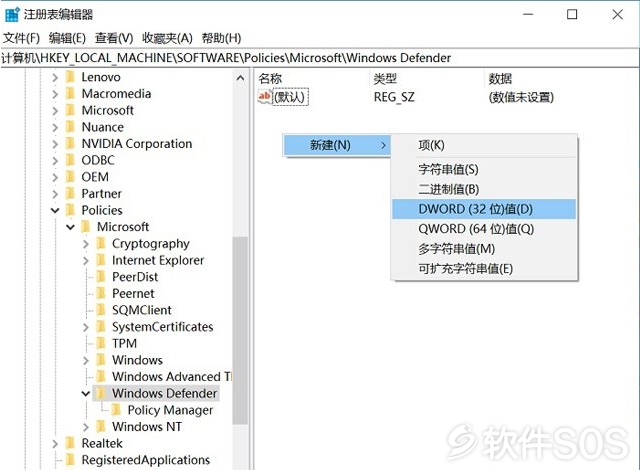Open the 查看(V) menu
The image size is (640, 470).
click(x=114, y=38)
